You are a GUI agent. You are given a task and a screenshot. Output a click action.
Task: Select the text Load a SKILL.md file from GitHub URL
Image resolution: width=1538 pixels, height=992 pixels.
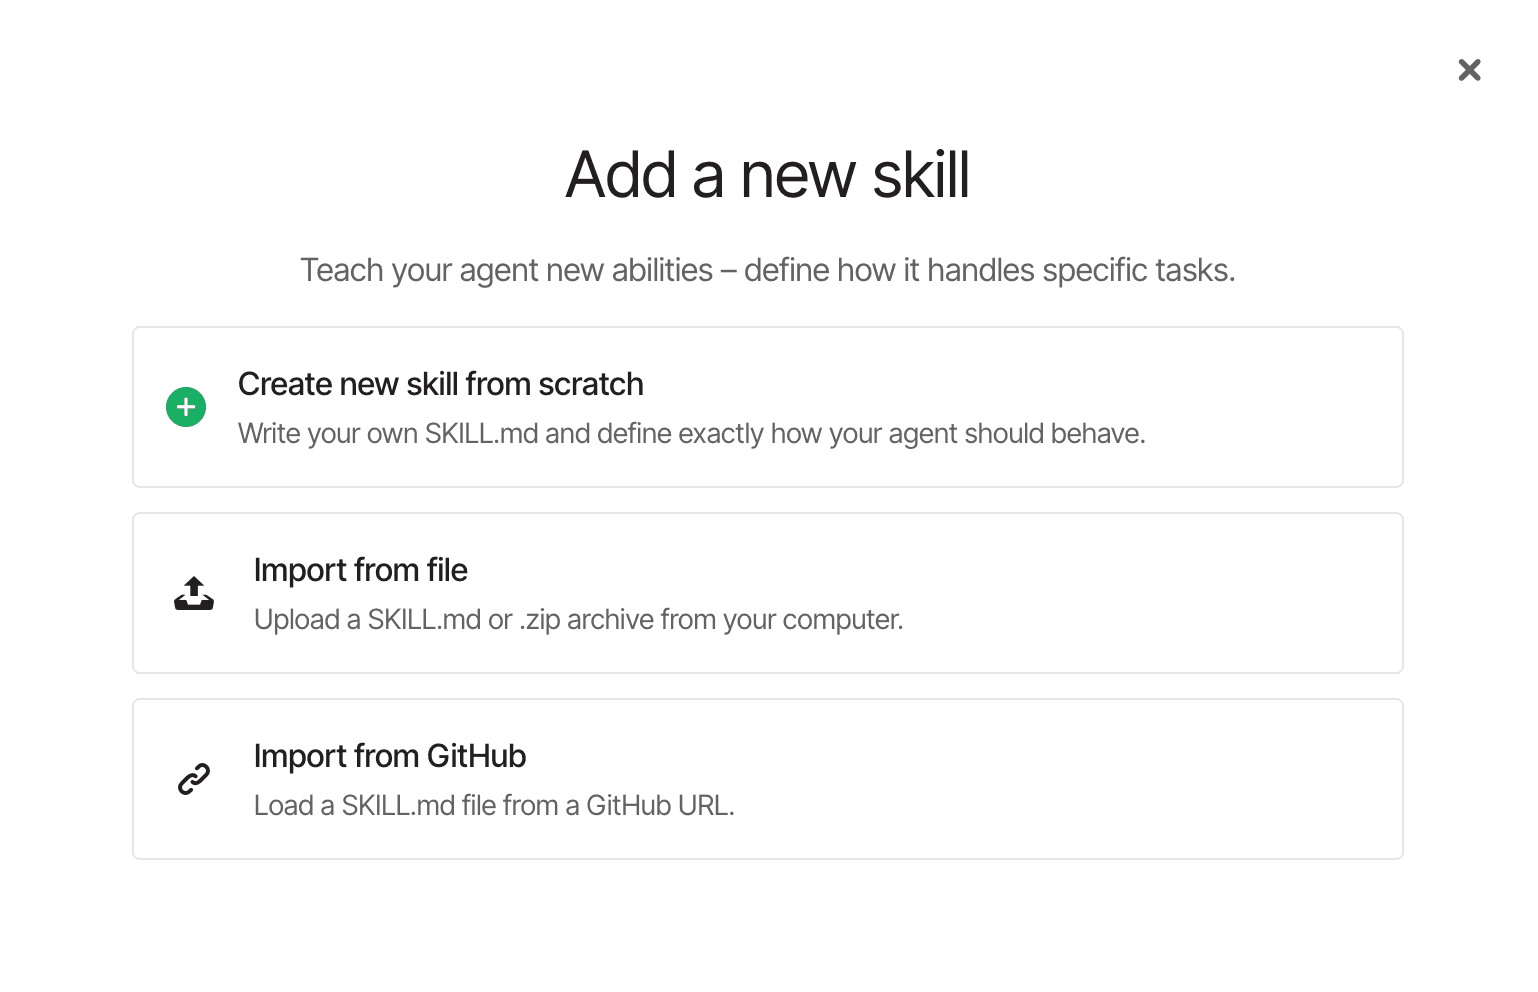[x=494, y=805]
